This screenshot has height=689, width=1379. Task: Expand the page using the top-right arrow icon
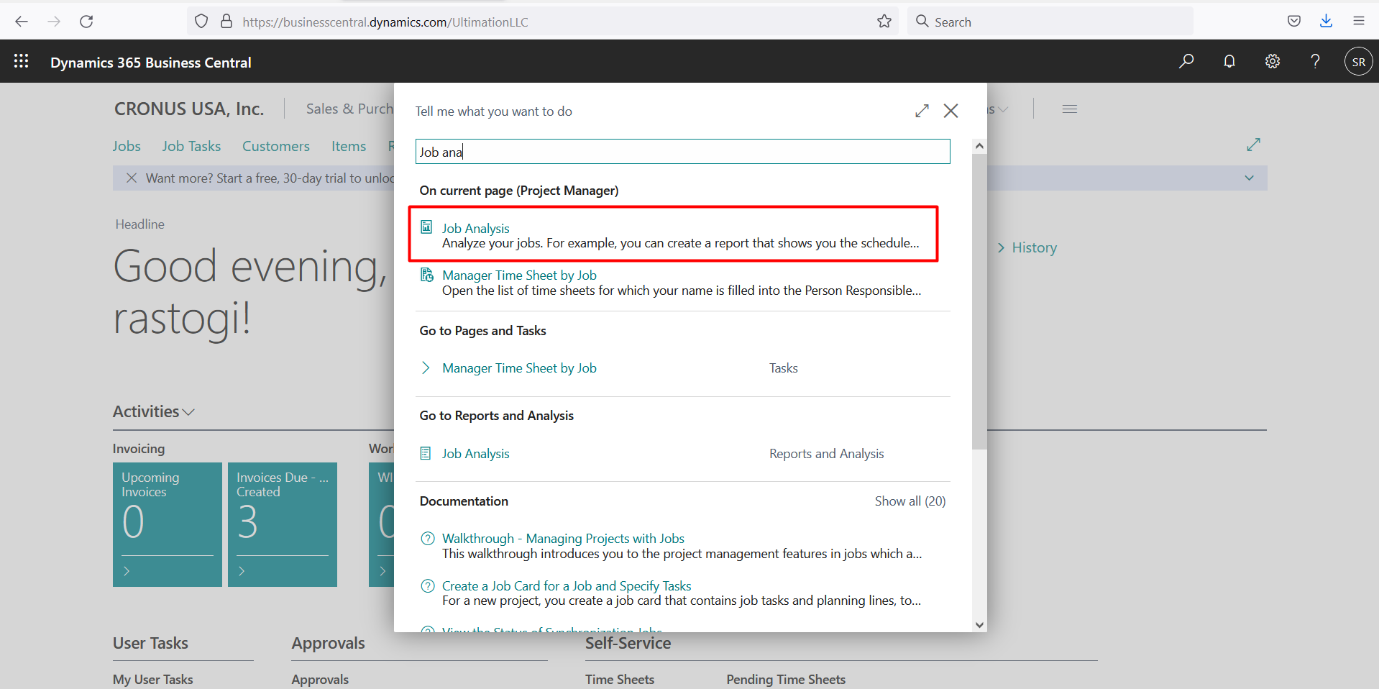pos(1253,144)
